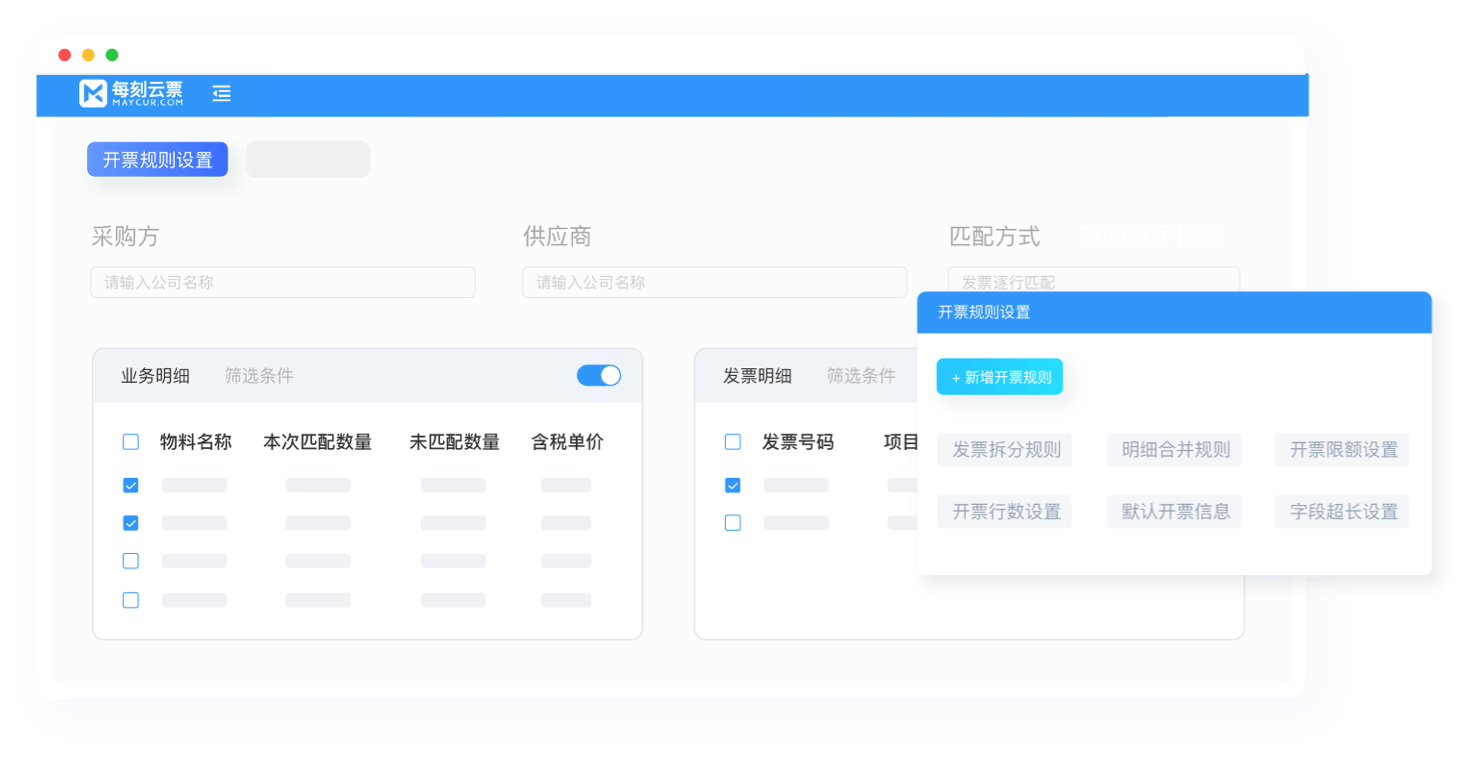This screenshot has width=1464, height=758.
Task: Check the 物料名称 header checkbox
Action: click(x=131, y=442)
